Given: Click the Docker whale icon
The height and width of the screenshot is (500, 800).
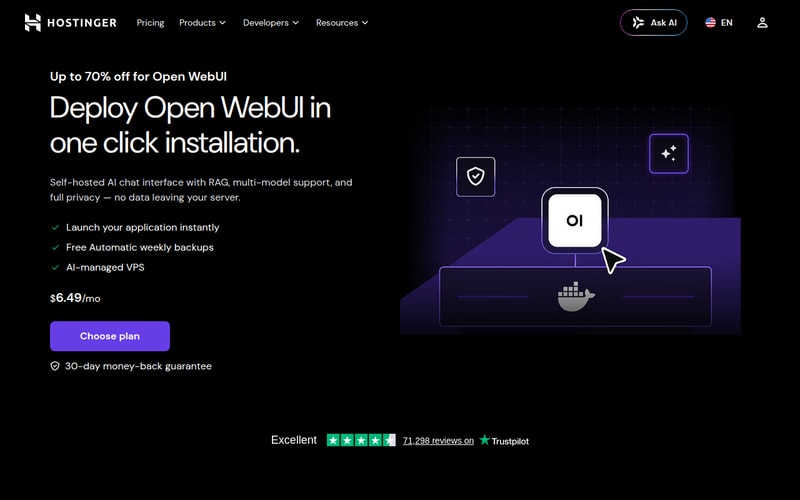Looking at the screenshot, I should click(x=576, y=296).
